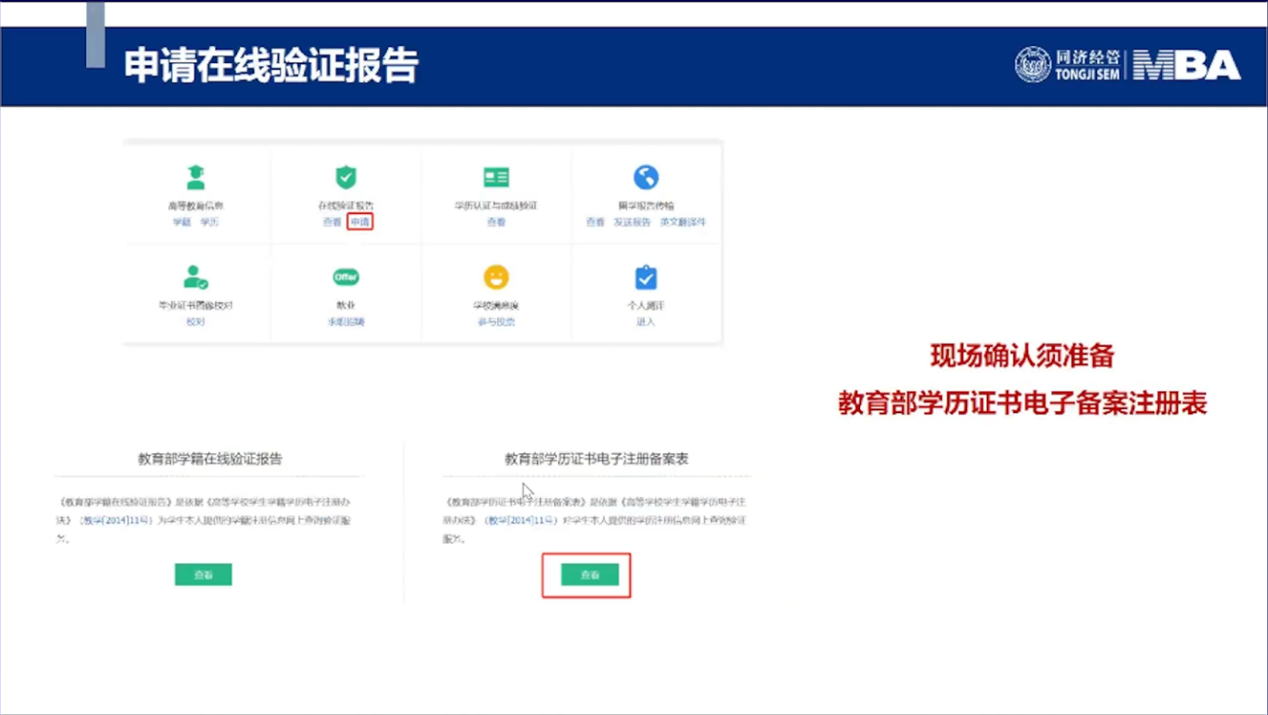Click 发送报告 link under report transmission
Screen dimensions: 1268x715
(632, 222)
